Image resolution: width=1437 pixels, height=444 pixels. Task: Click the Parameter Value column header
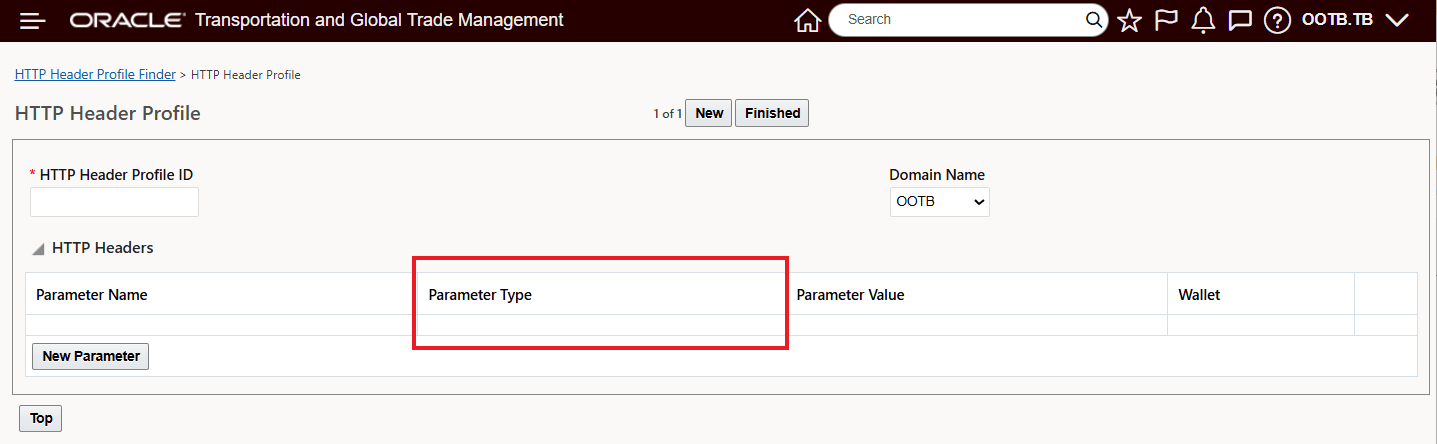977,295
